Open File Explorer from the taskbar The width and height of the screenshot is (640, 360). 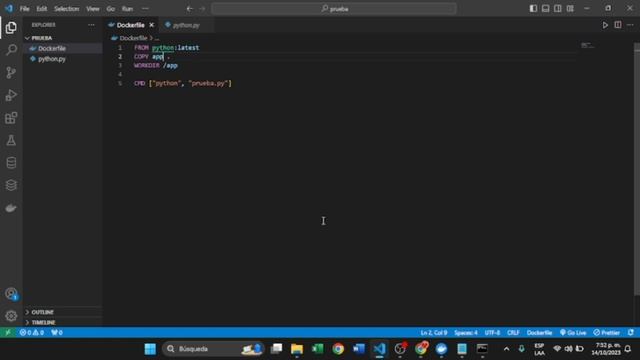(297, 349)
